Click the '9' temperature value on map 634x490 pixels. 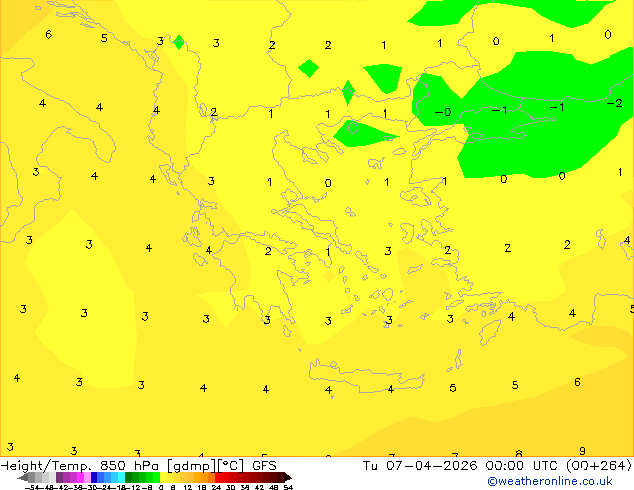(582, 451)
